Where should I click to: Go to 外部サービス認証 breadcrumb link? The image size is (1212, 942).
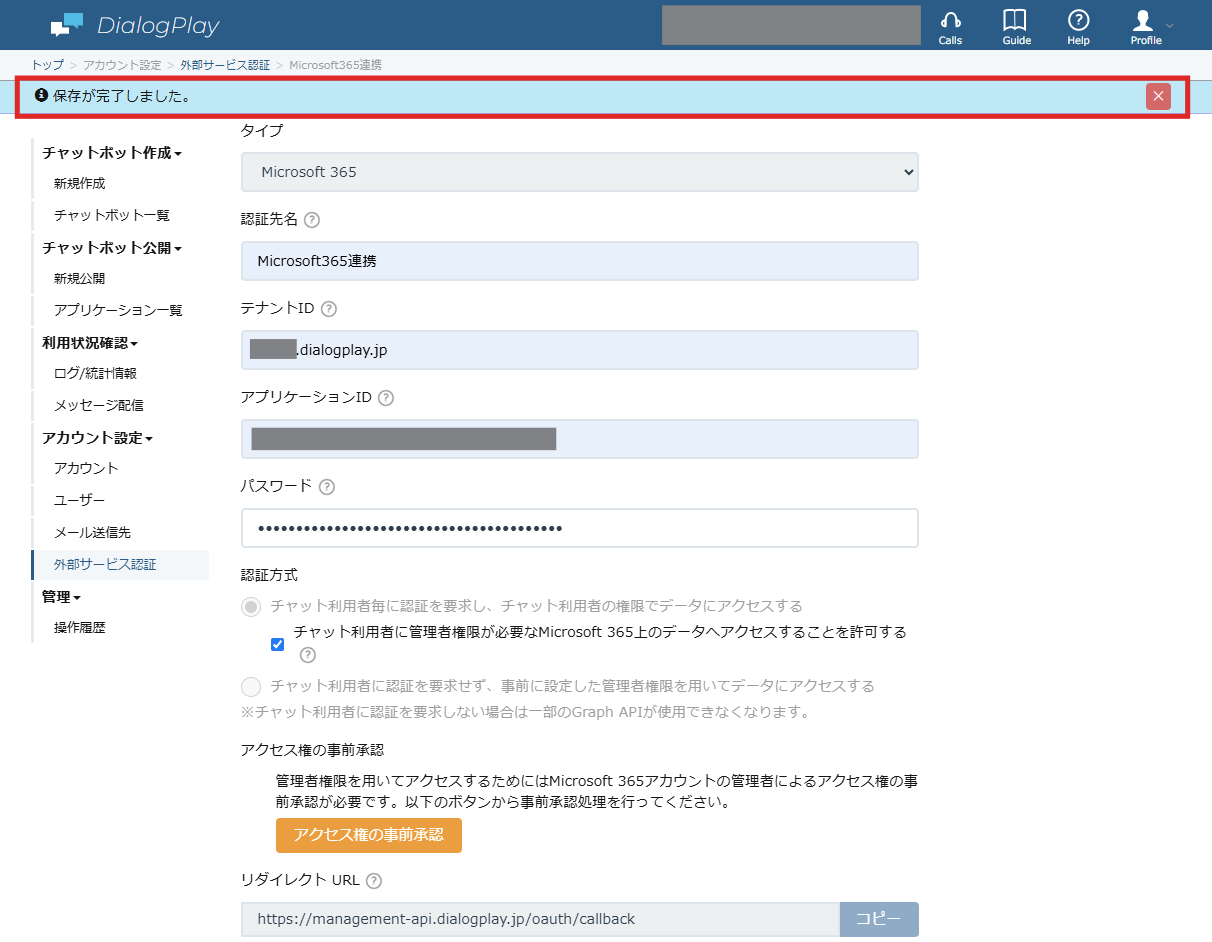[225, 65]
